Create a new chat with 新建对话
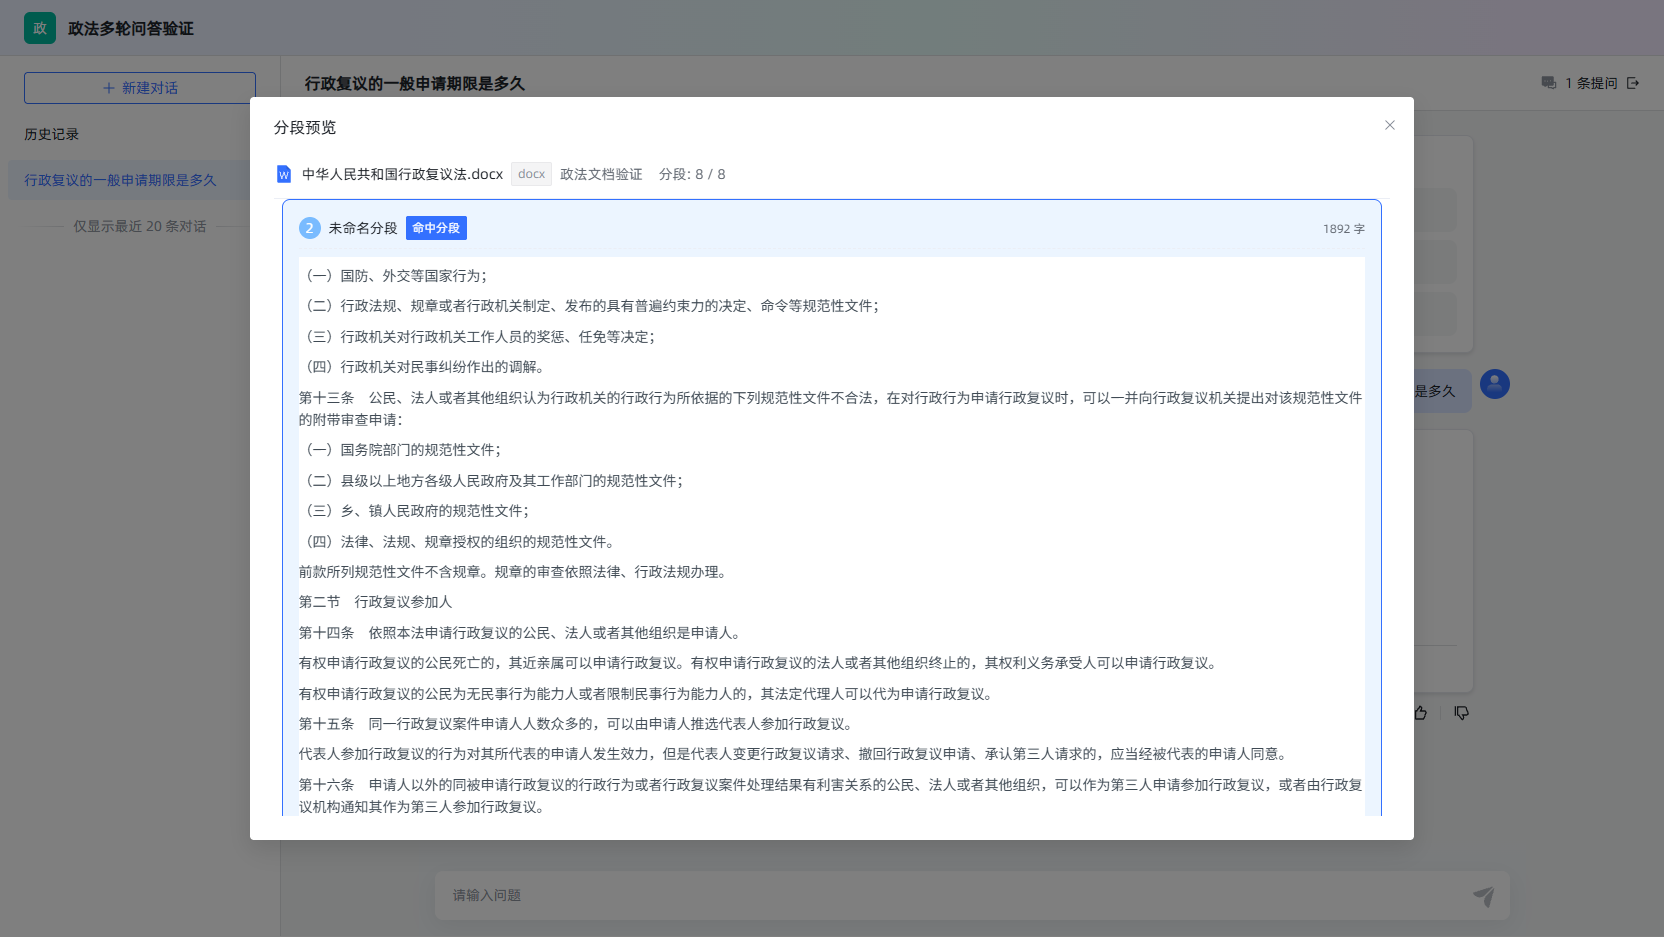 click(x=140, y=88)
